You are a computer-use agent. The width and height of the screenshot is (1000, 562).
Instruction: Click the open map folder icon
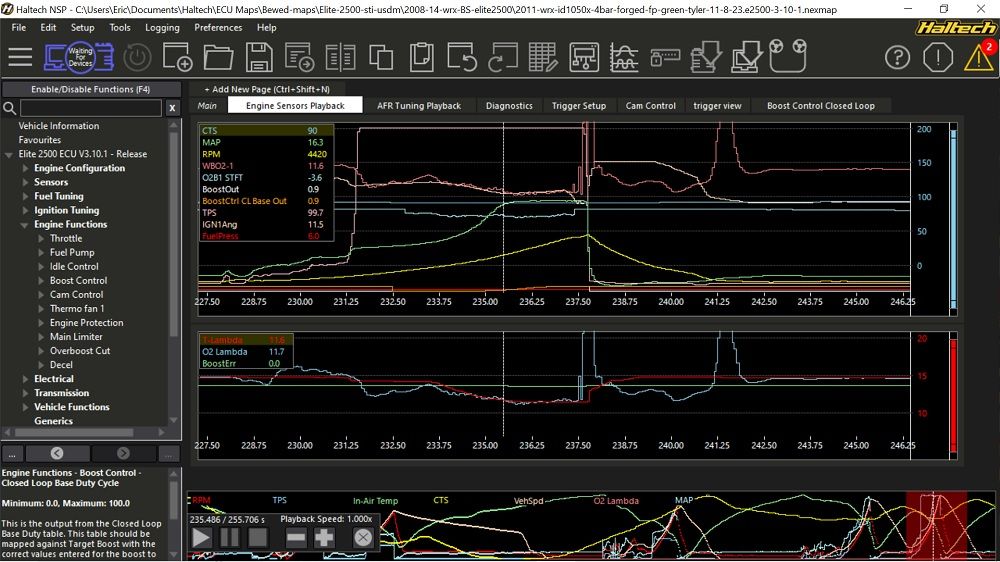[218, 56]
